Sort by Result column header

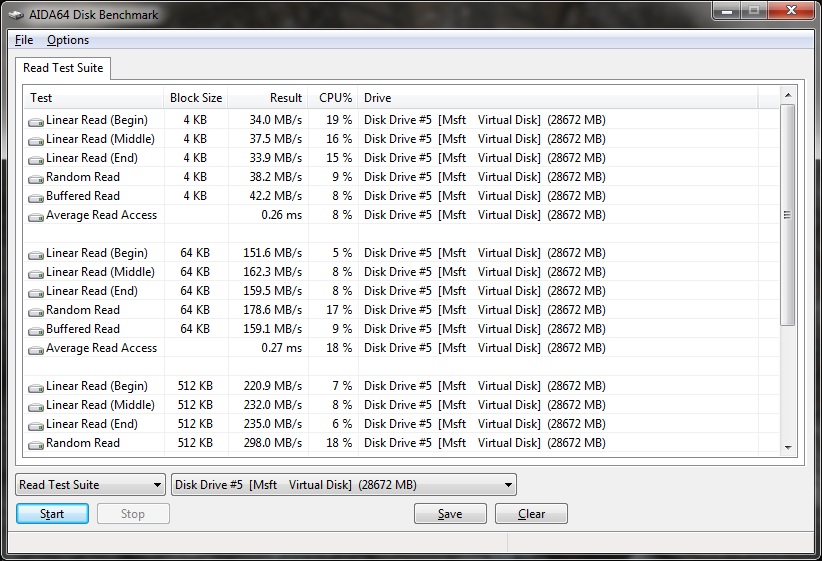pos(268,98)
